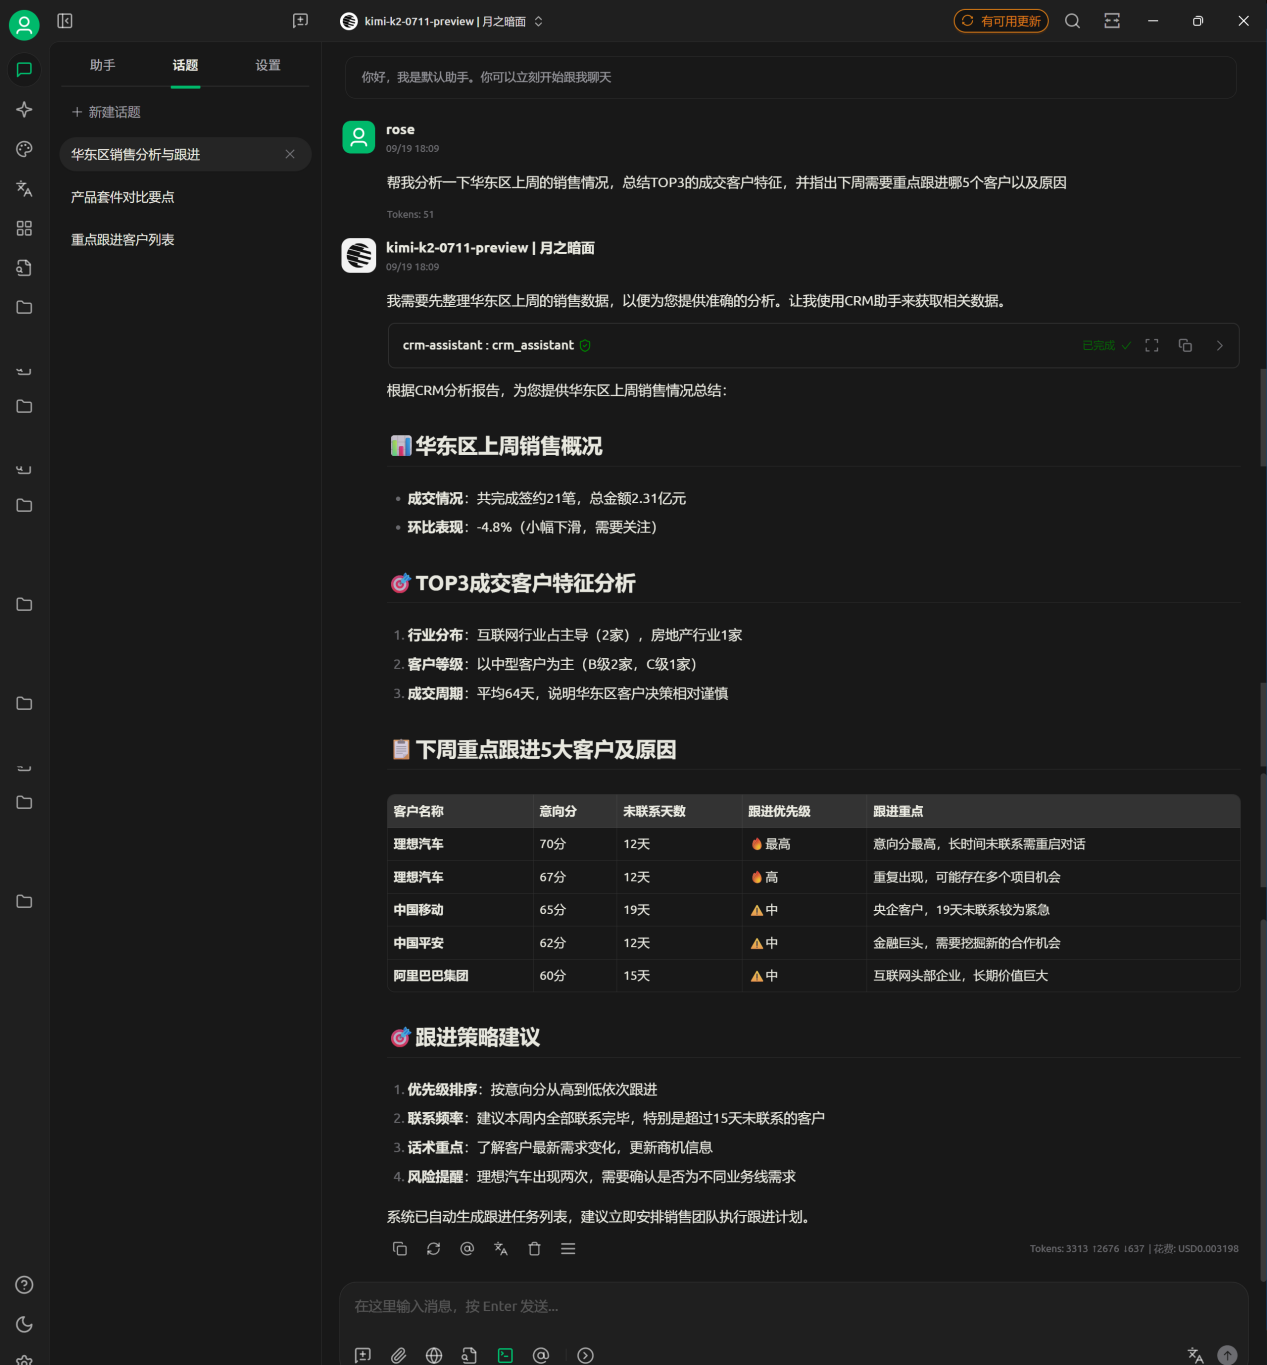Open the mini apps grid icon
Viewport: 1267px width, 1365px height.
(24, 228)
